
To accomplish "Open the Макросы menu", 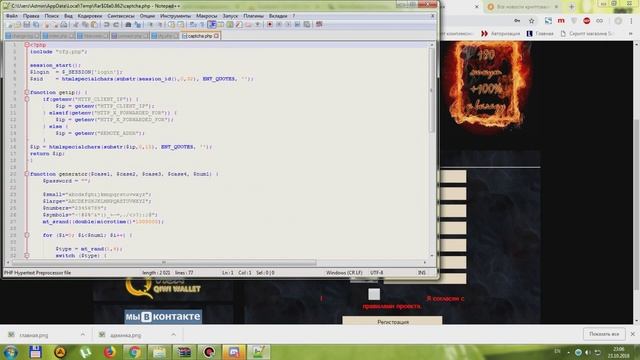I will (x=207, y=16).
